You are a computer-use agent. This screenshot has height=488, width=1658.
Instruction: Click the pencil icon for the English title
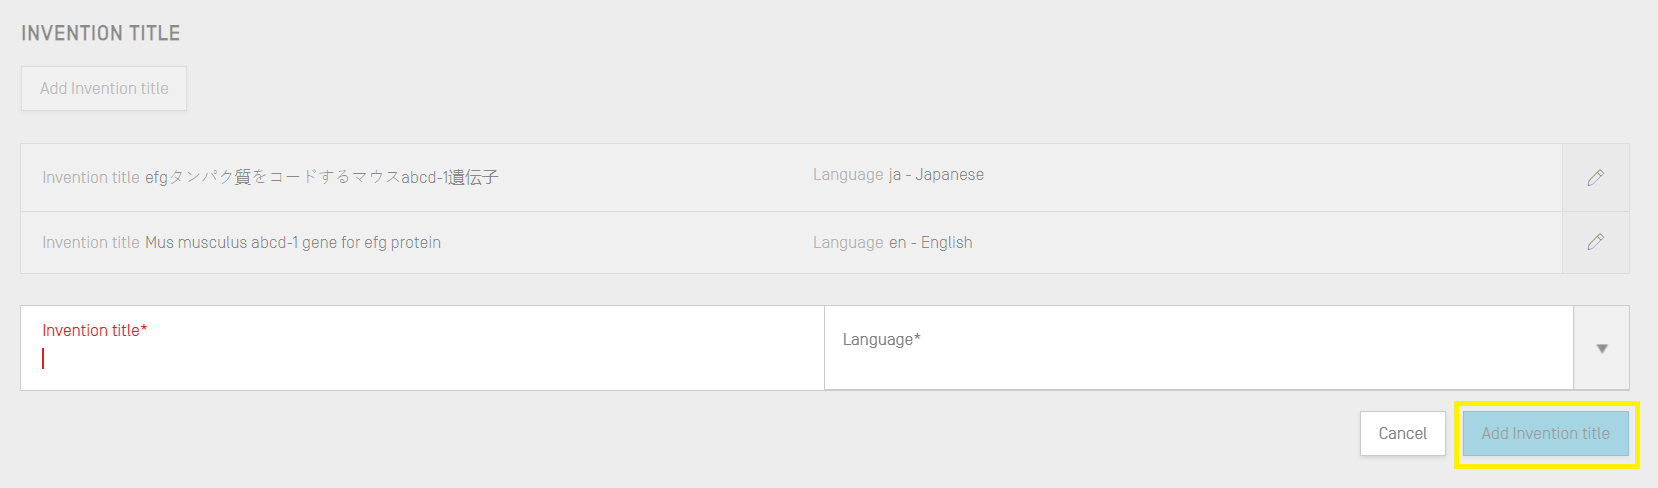pos(1595,242)
